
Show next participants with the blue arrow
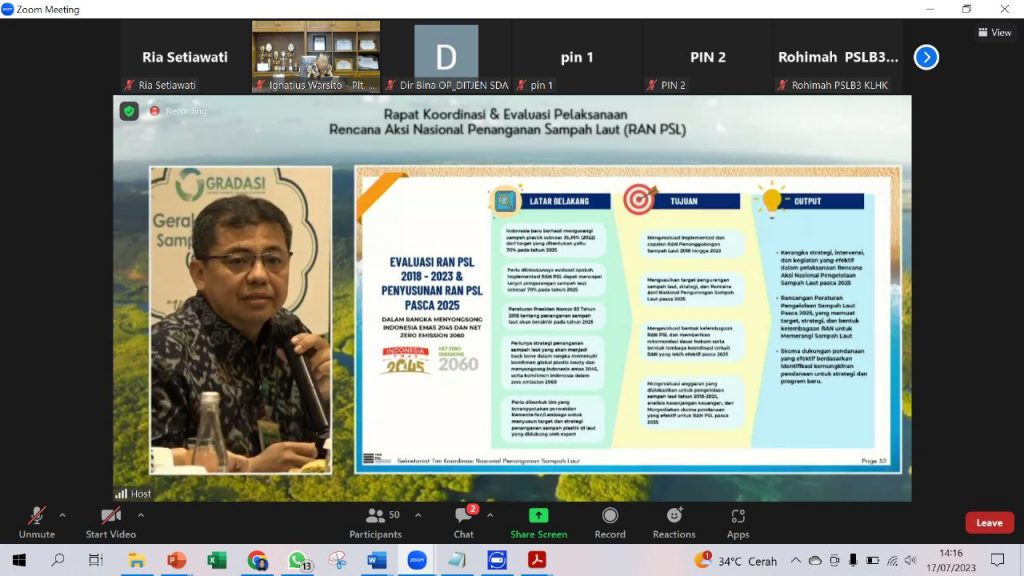927,58
